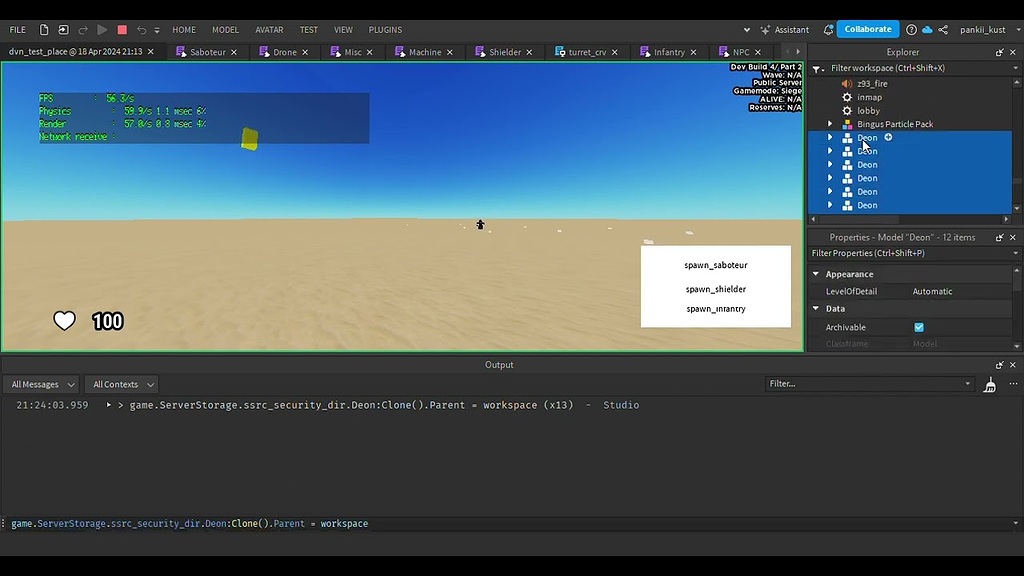Click the red Stop playtest button
This screenshot has height=576, width=1024.
tap(122, 30)
